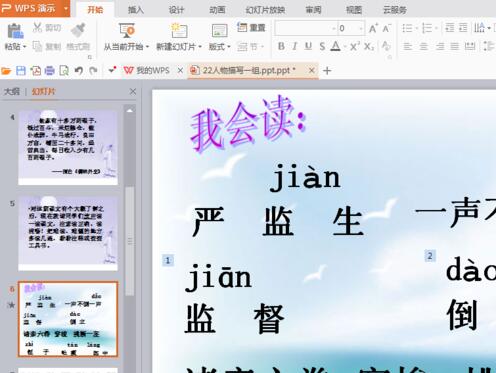496x373 pixels.
Task: Click the distributed alignment icon
Action: pyautogui.click(x=470, y=46)
